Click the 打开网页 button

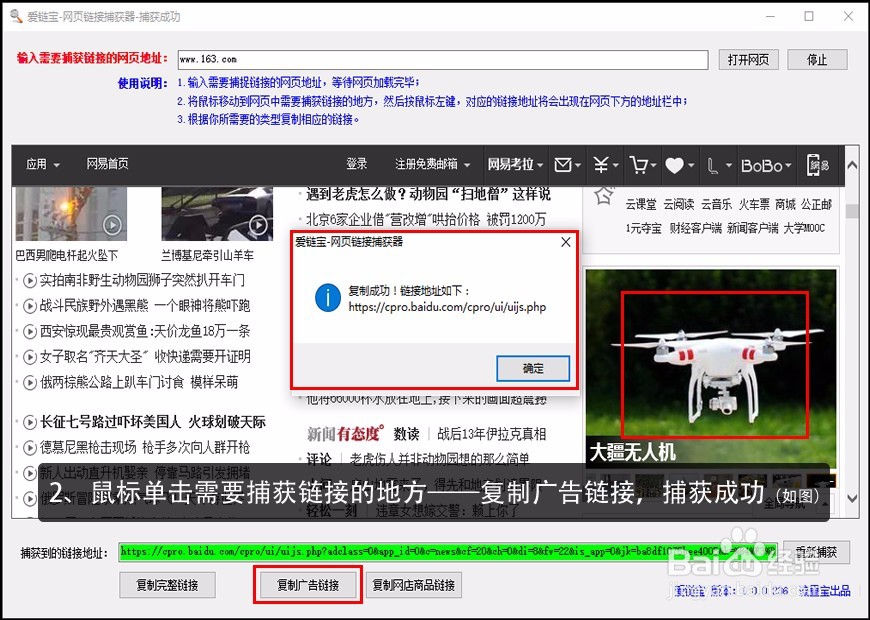748,59
